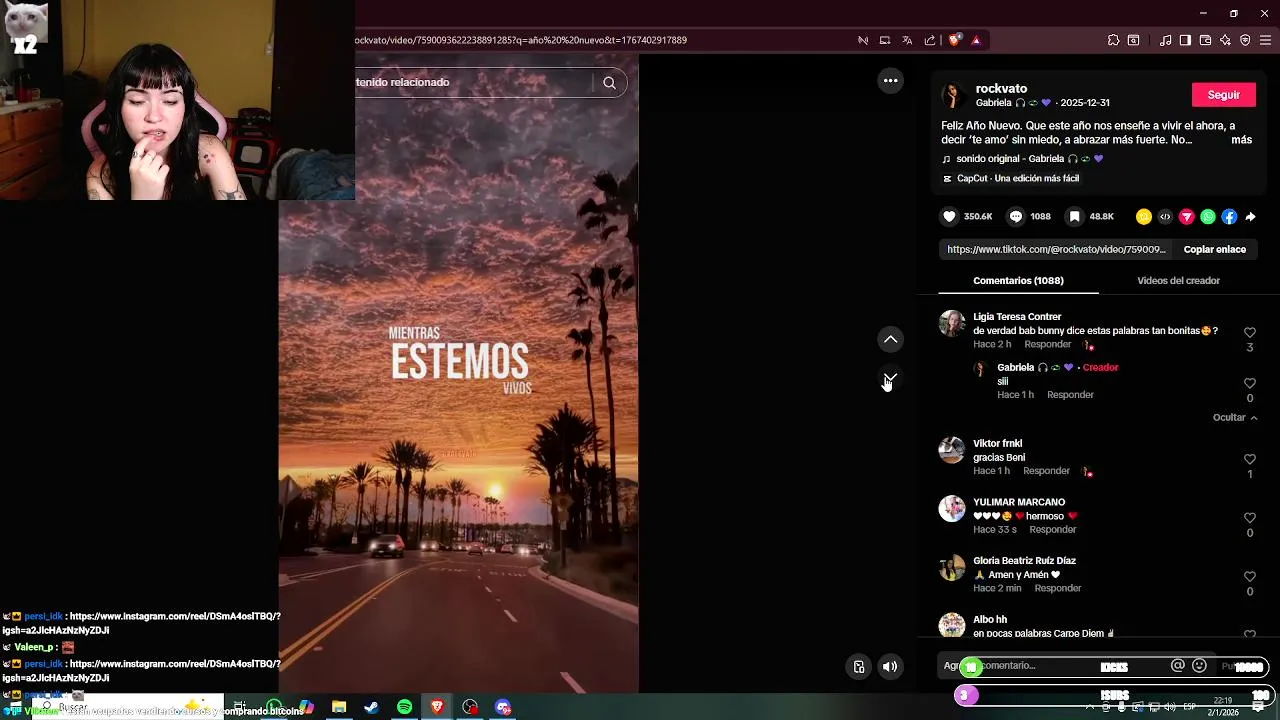1280x720 pixels.
Task: Like Viktor frnkl's comment
Action: (x=1249, y=459)
